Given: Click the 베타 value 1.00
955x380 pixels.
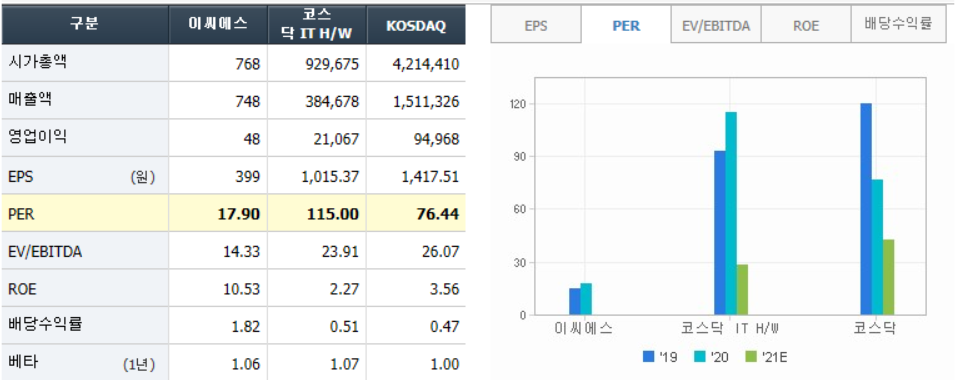Looking at the screenshot, I should tap(446, 364).
